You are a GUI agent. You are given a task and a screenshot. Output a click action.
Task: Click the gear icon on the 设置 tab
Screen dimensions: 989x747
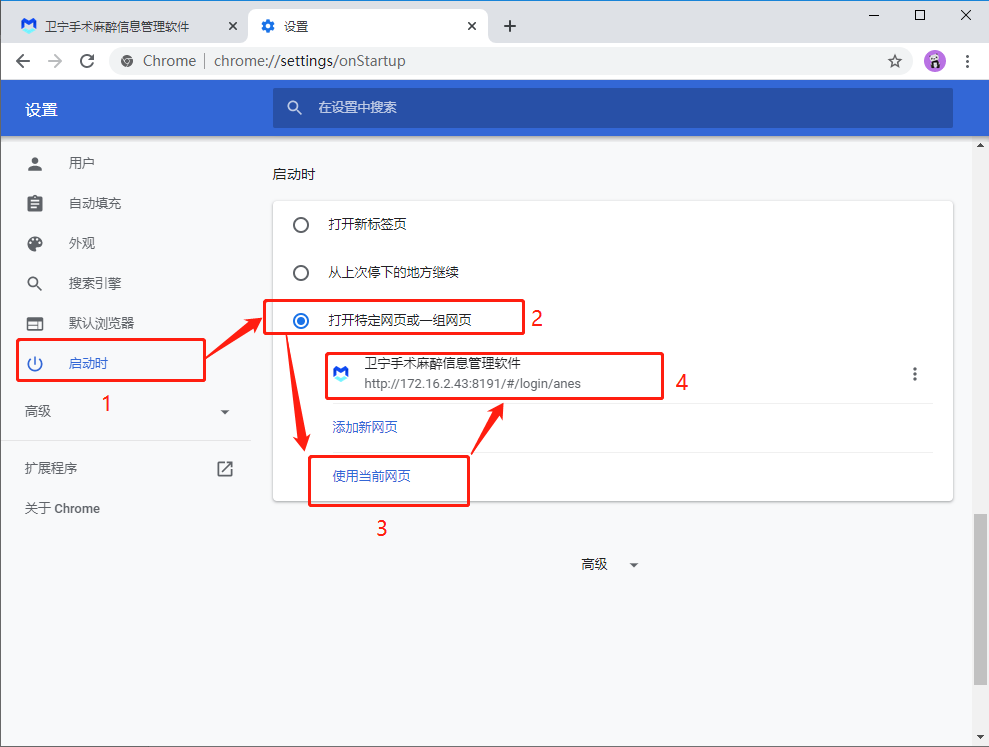point(268,26)
